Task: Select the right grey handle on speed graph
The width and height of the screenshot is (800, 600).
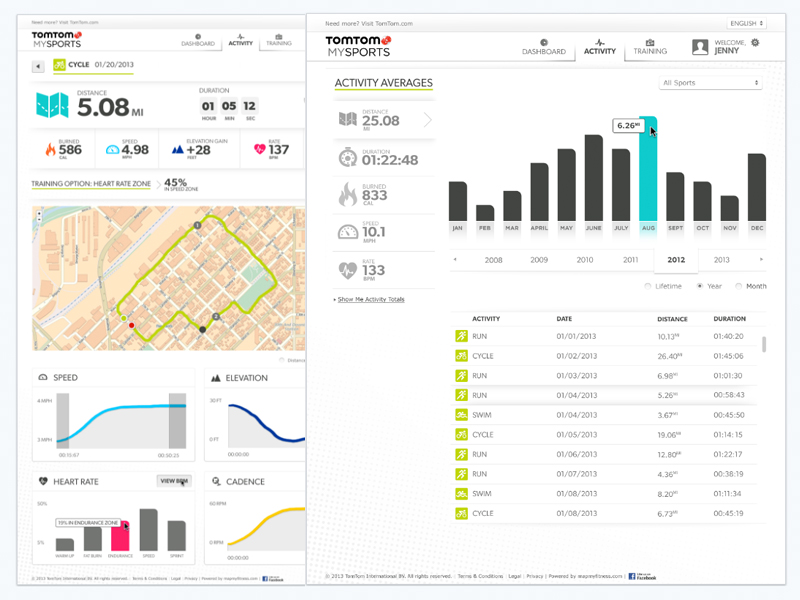Action: click(178, 420)
